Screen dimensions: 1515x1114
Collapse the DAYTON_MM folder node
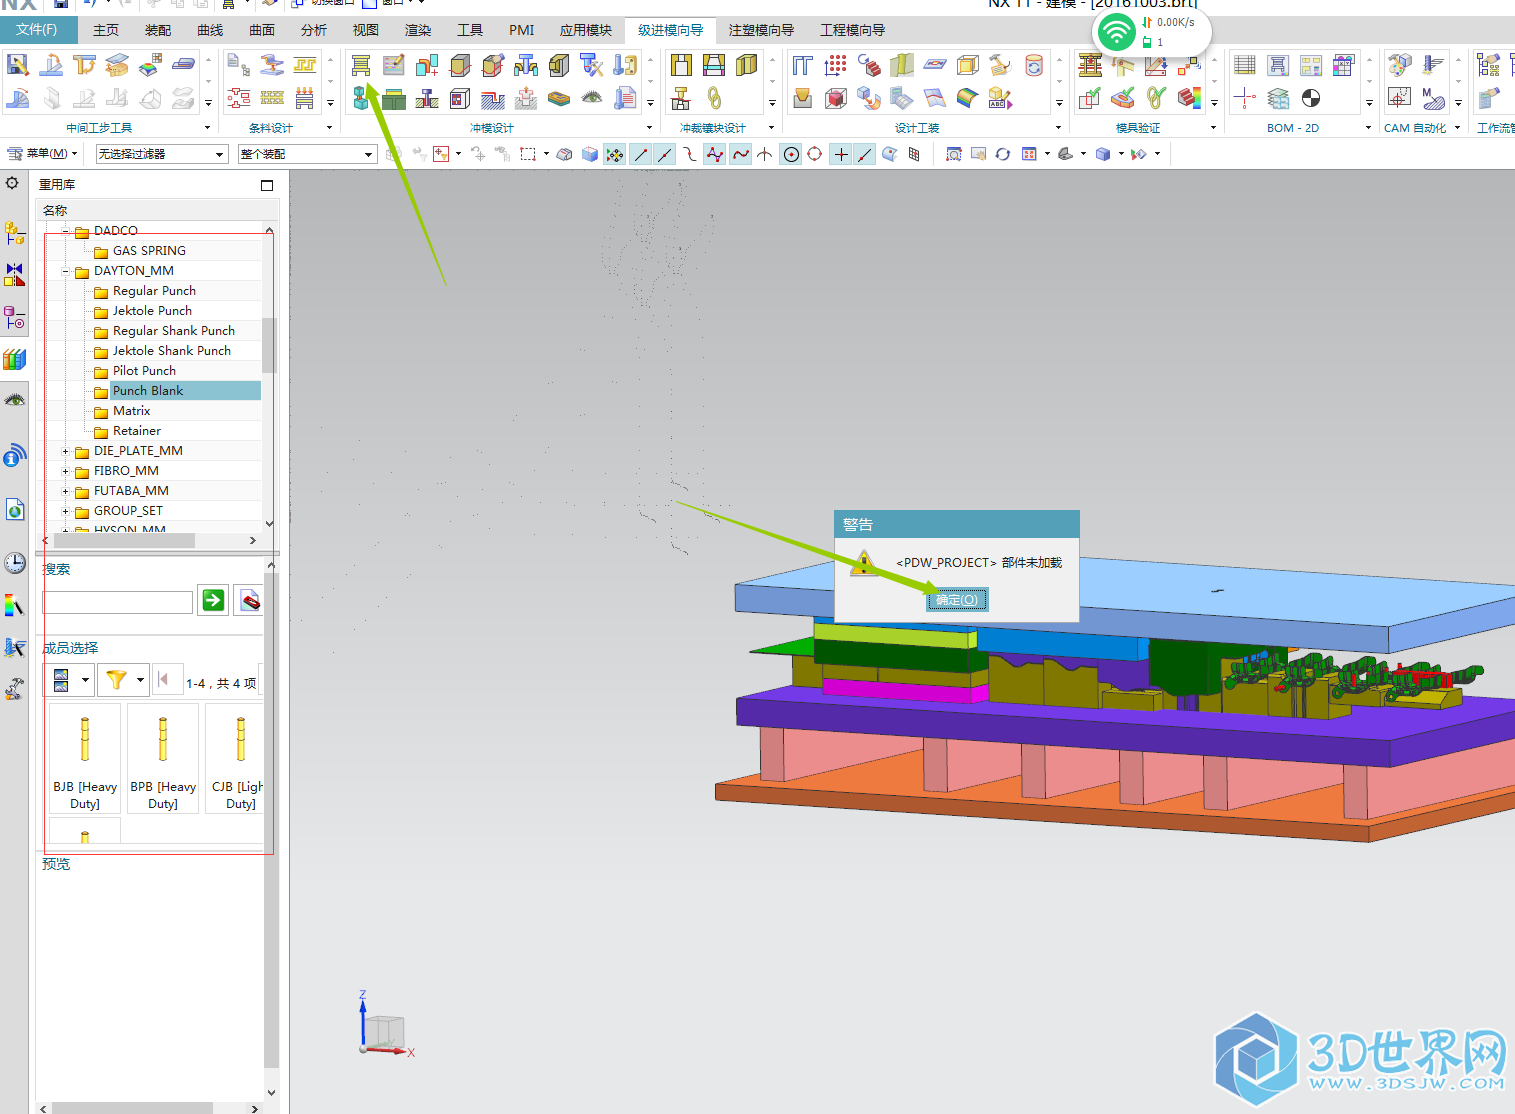click(x=66, y=271)
